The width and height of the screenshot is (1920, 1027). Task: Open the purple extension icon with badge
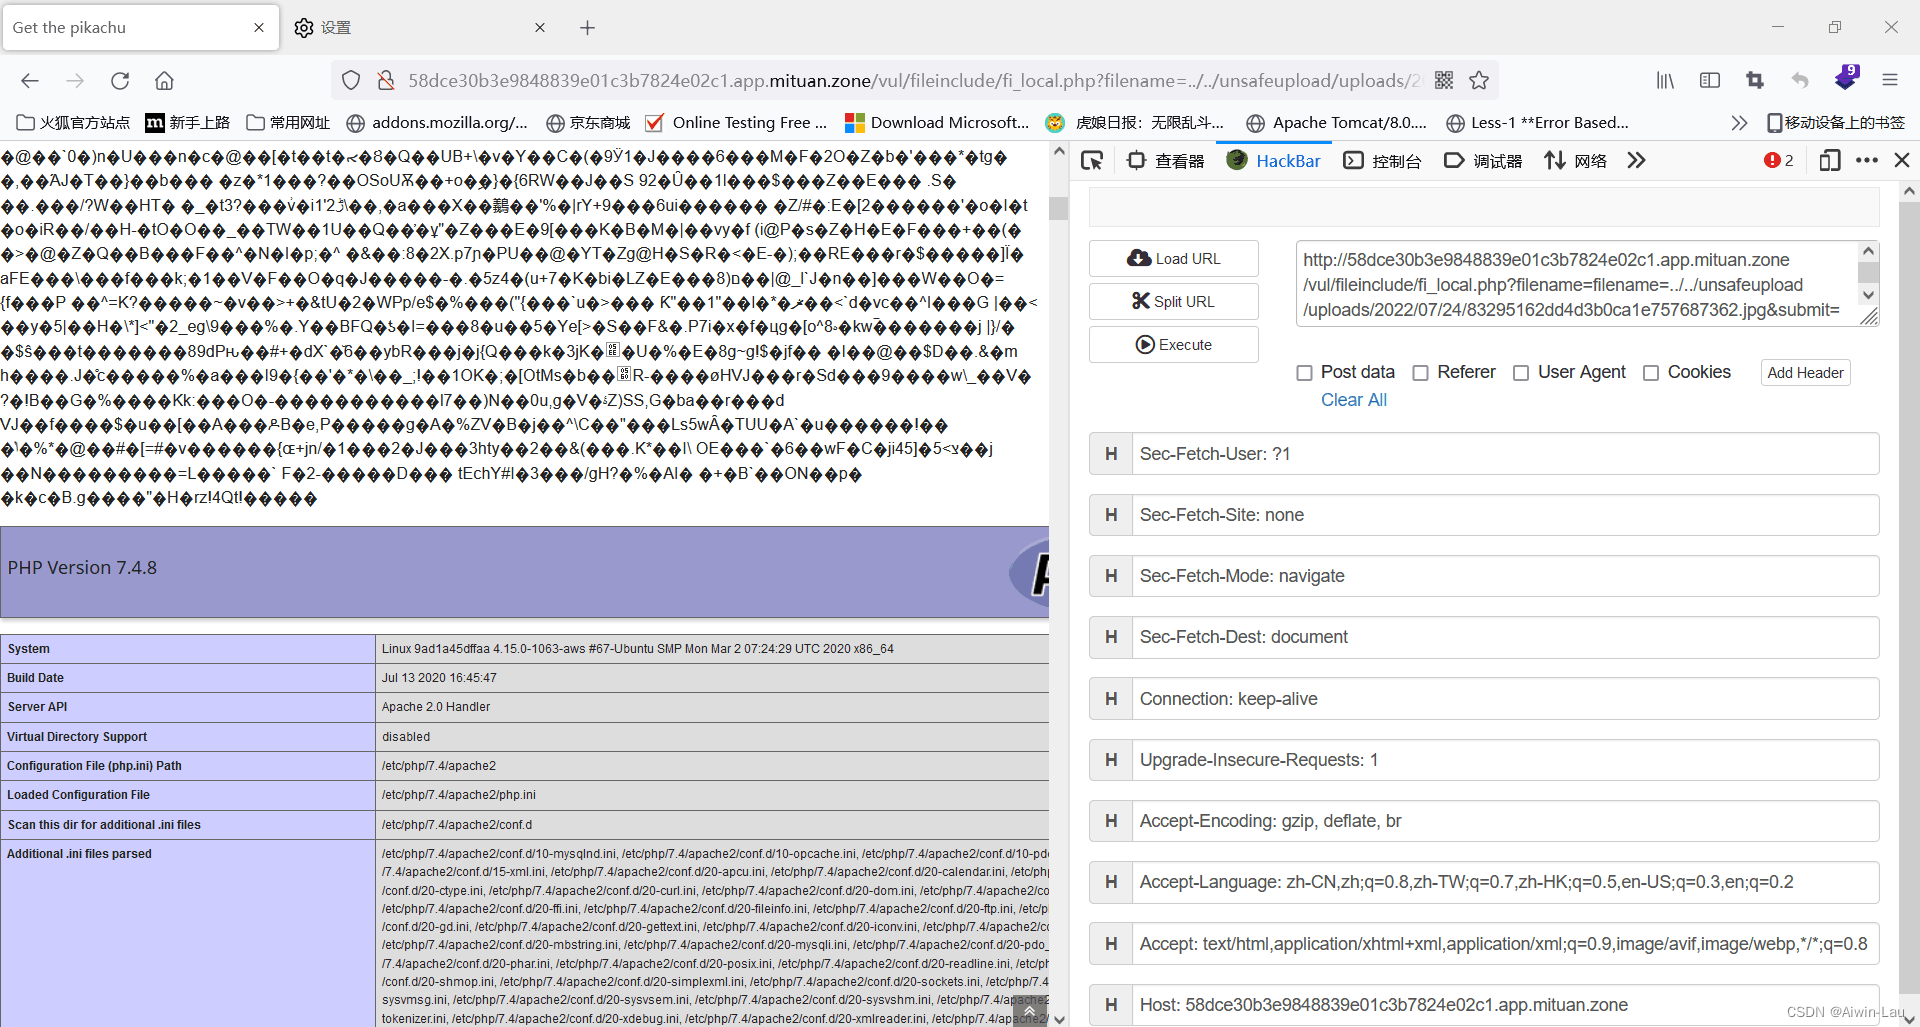coord(1846,78)
